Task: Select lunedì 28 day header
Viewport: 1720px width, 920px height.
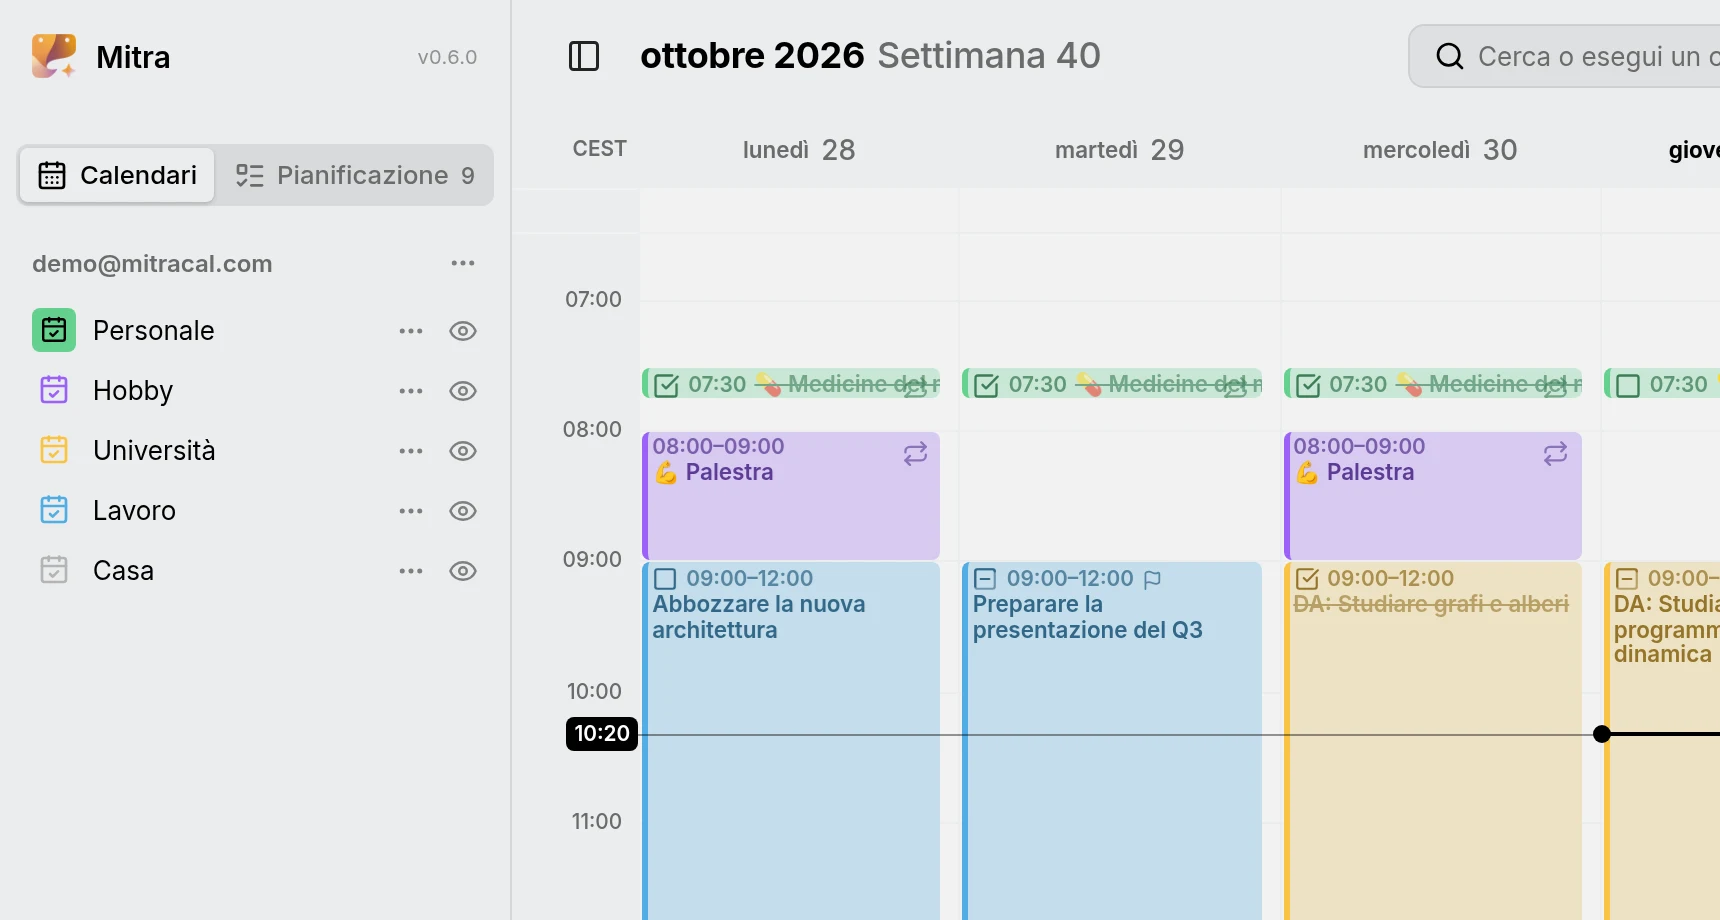Action: pyautogui.click(x=798, y=150)
